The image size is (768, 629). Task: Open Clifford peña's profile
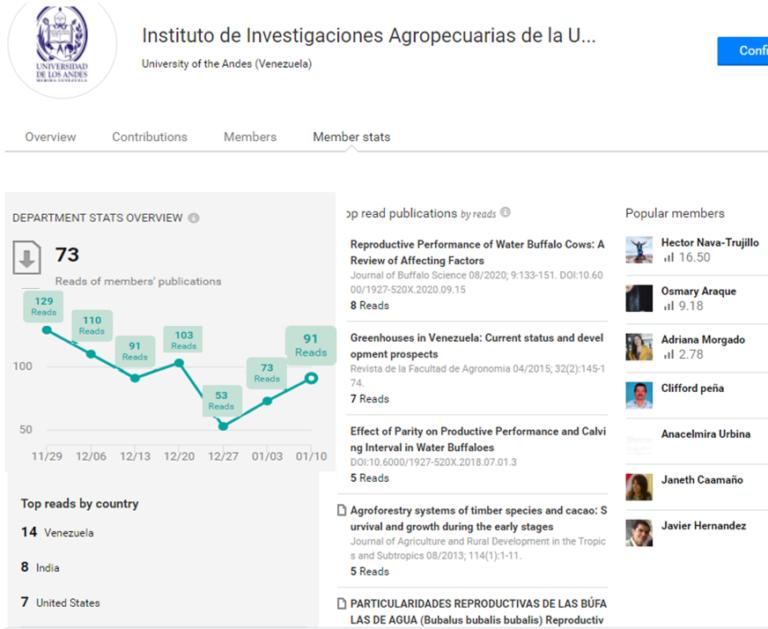coord(693,388)
